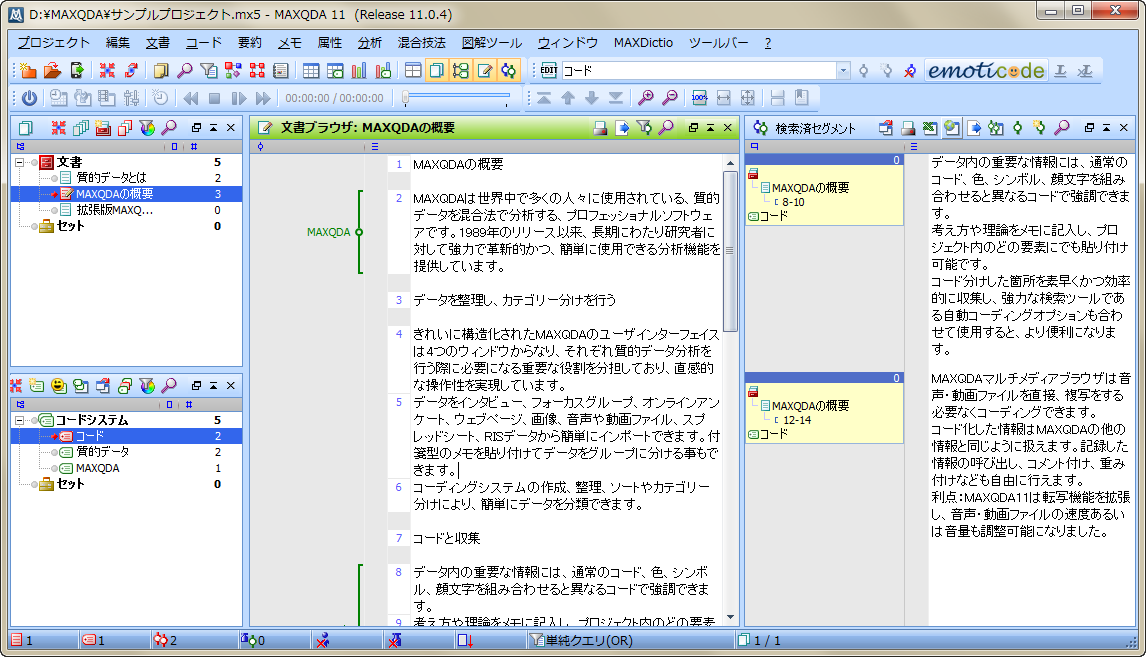Select document 拡張版MAXQ...

click(x=115, y=210)
